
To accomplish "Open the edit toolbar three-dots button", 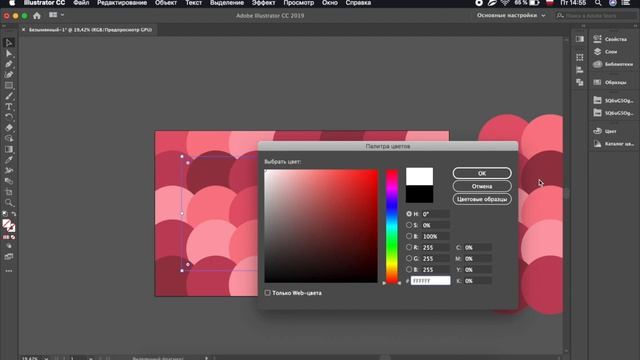I will (9, 271).
